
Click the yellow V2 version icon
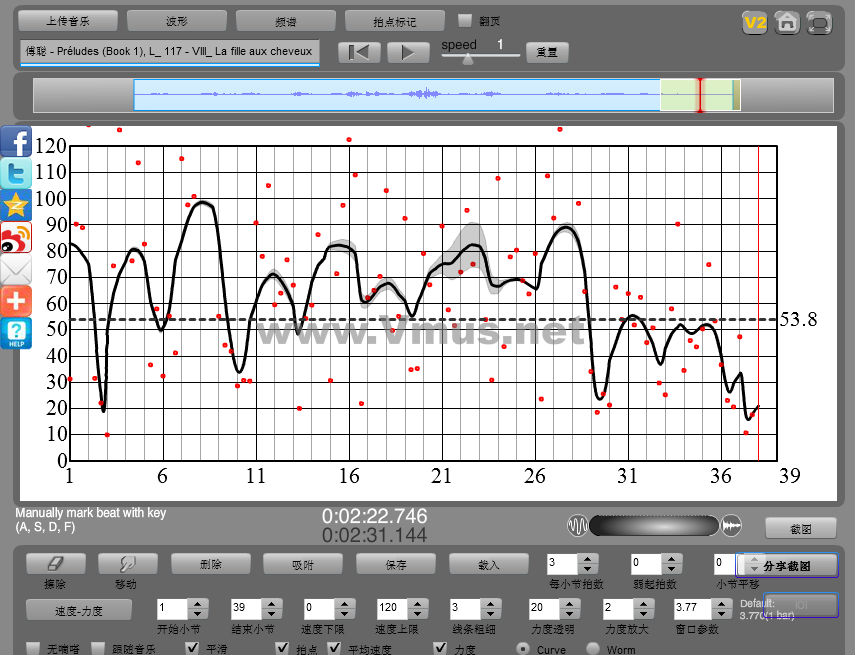[x=755, y=21]
